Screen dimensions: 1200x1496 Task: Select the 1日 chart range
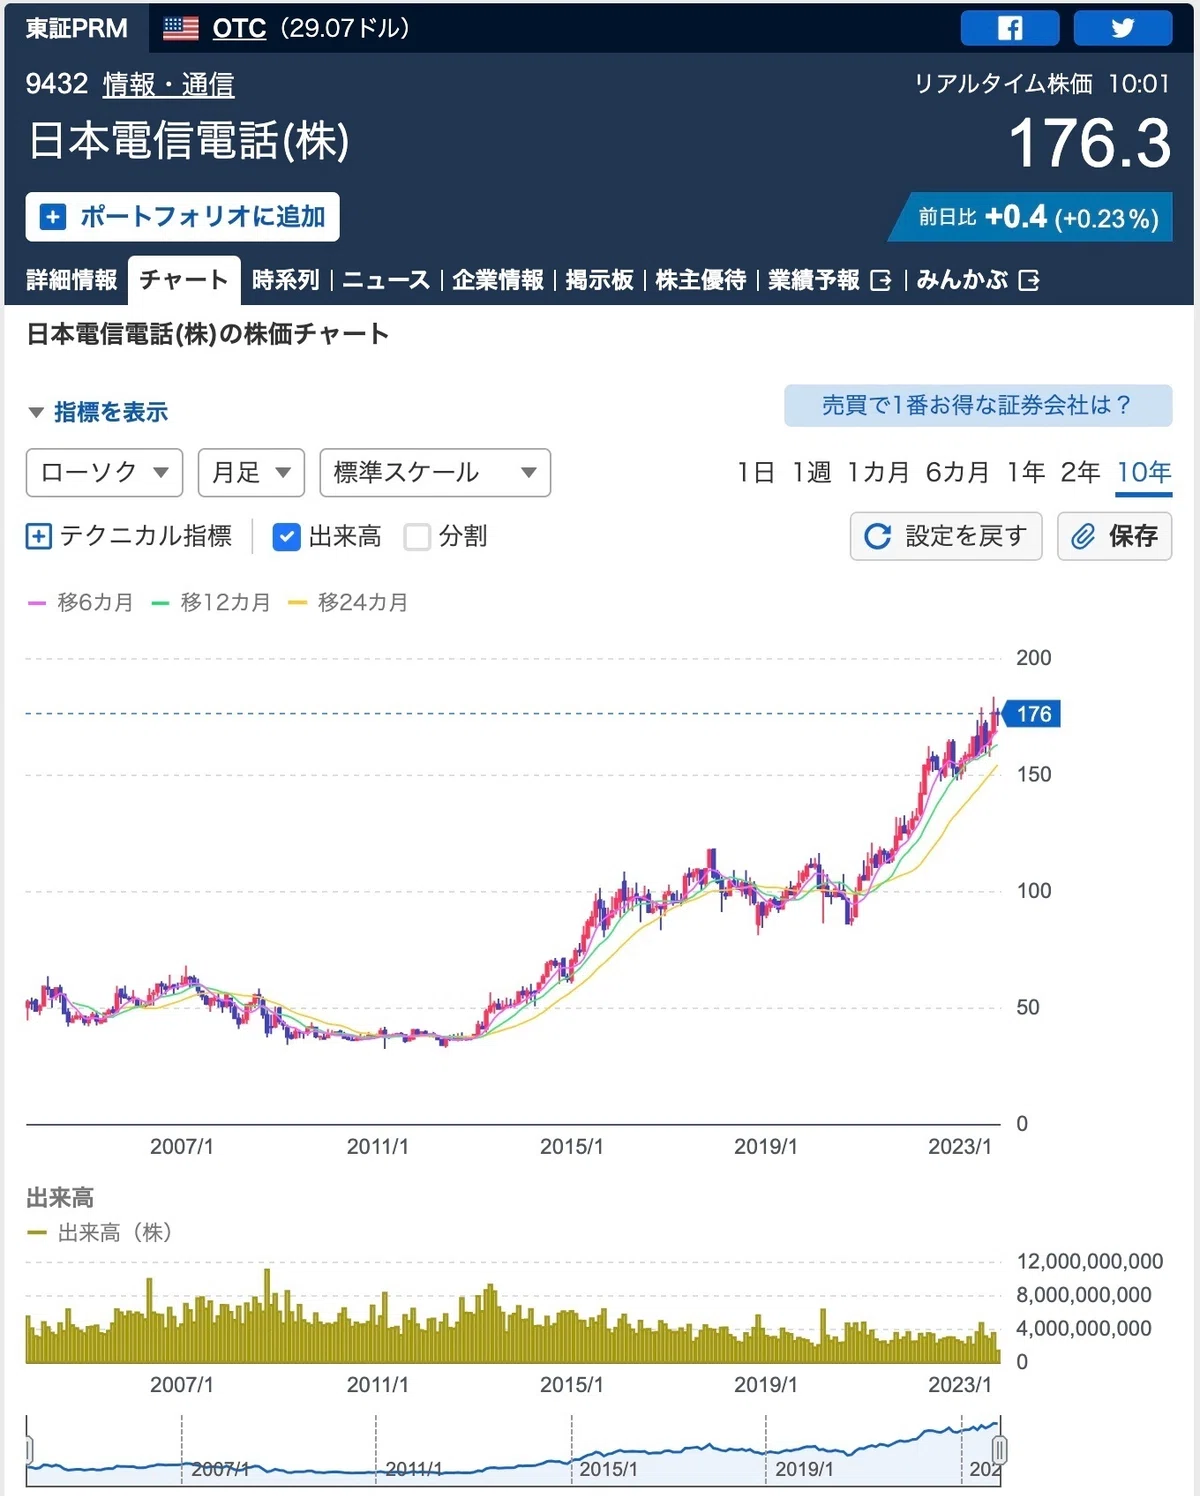[756, 472]
